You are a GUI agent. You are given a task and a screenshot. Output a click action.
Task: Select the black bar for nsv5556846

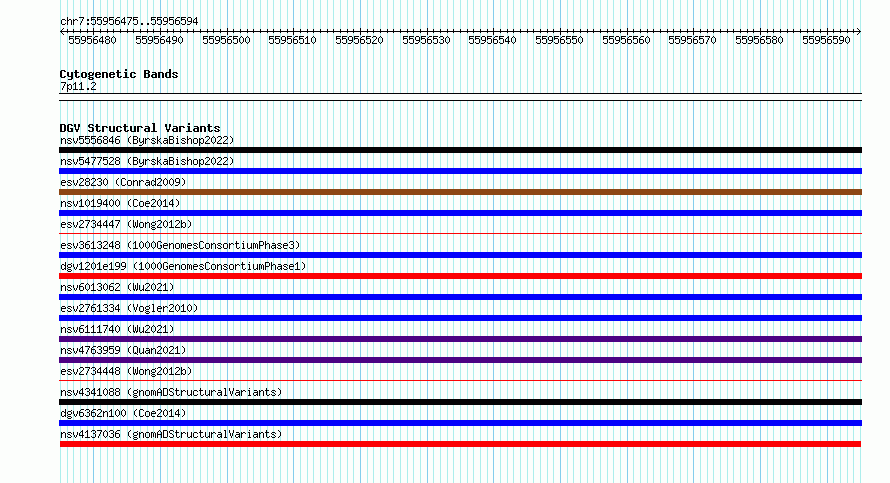coord(460,150)
